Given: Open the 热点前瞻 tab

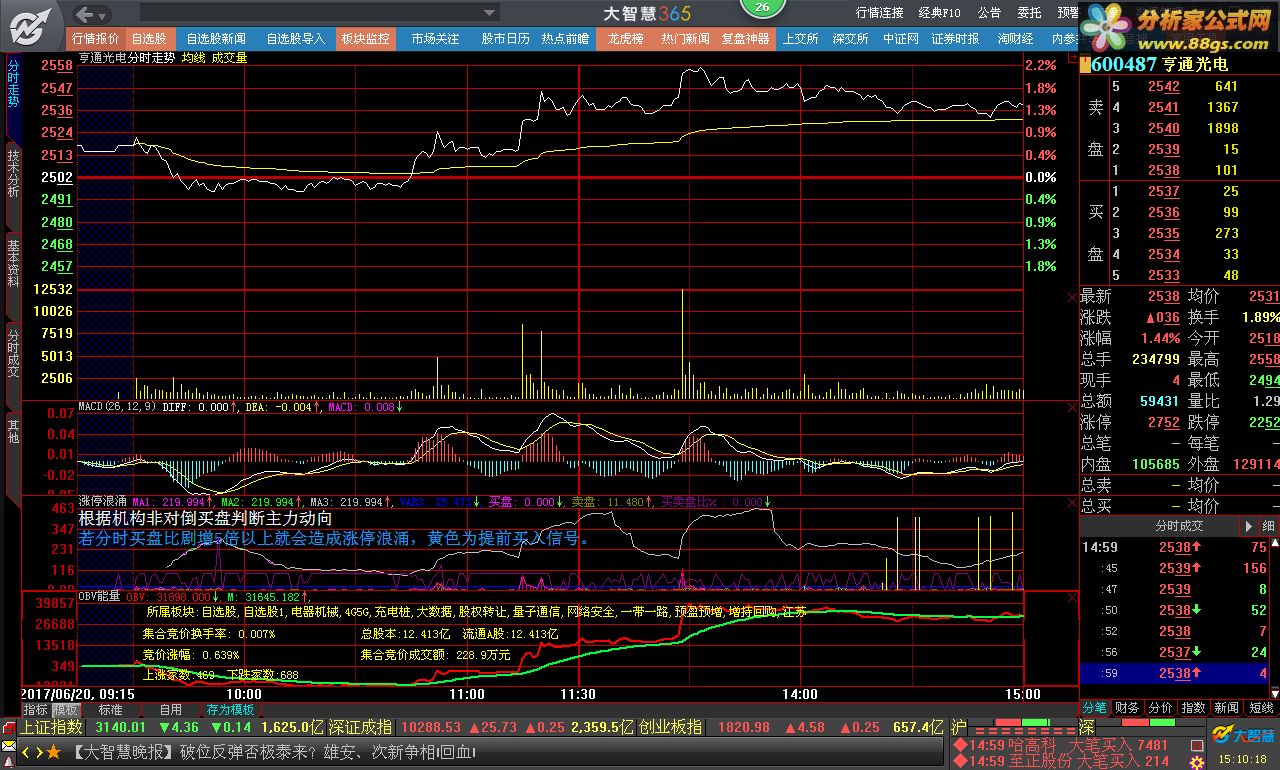Looking at the screenshot, I should coord(565,39).
